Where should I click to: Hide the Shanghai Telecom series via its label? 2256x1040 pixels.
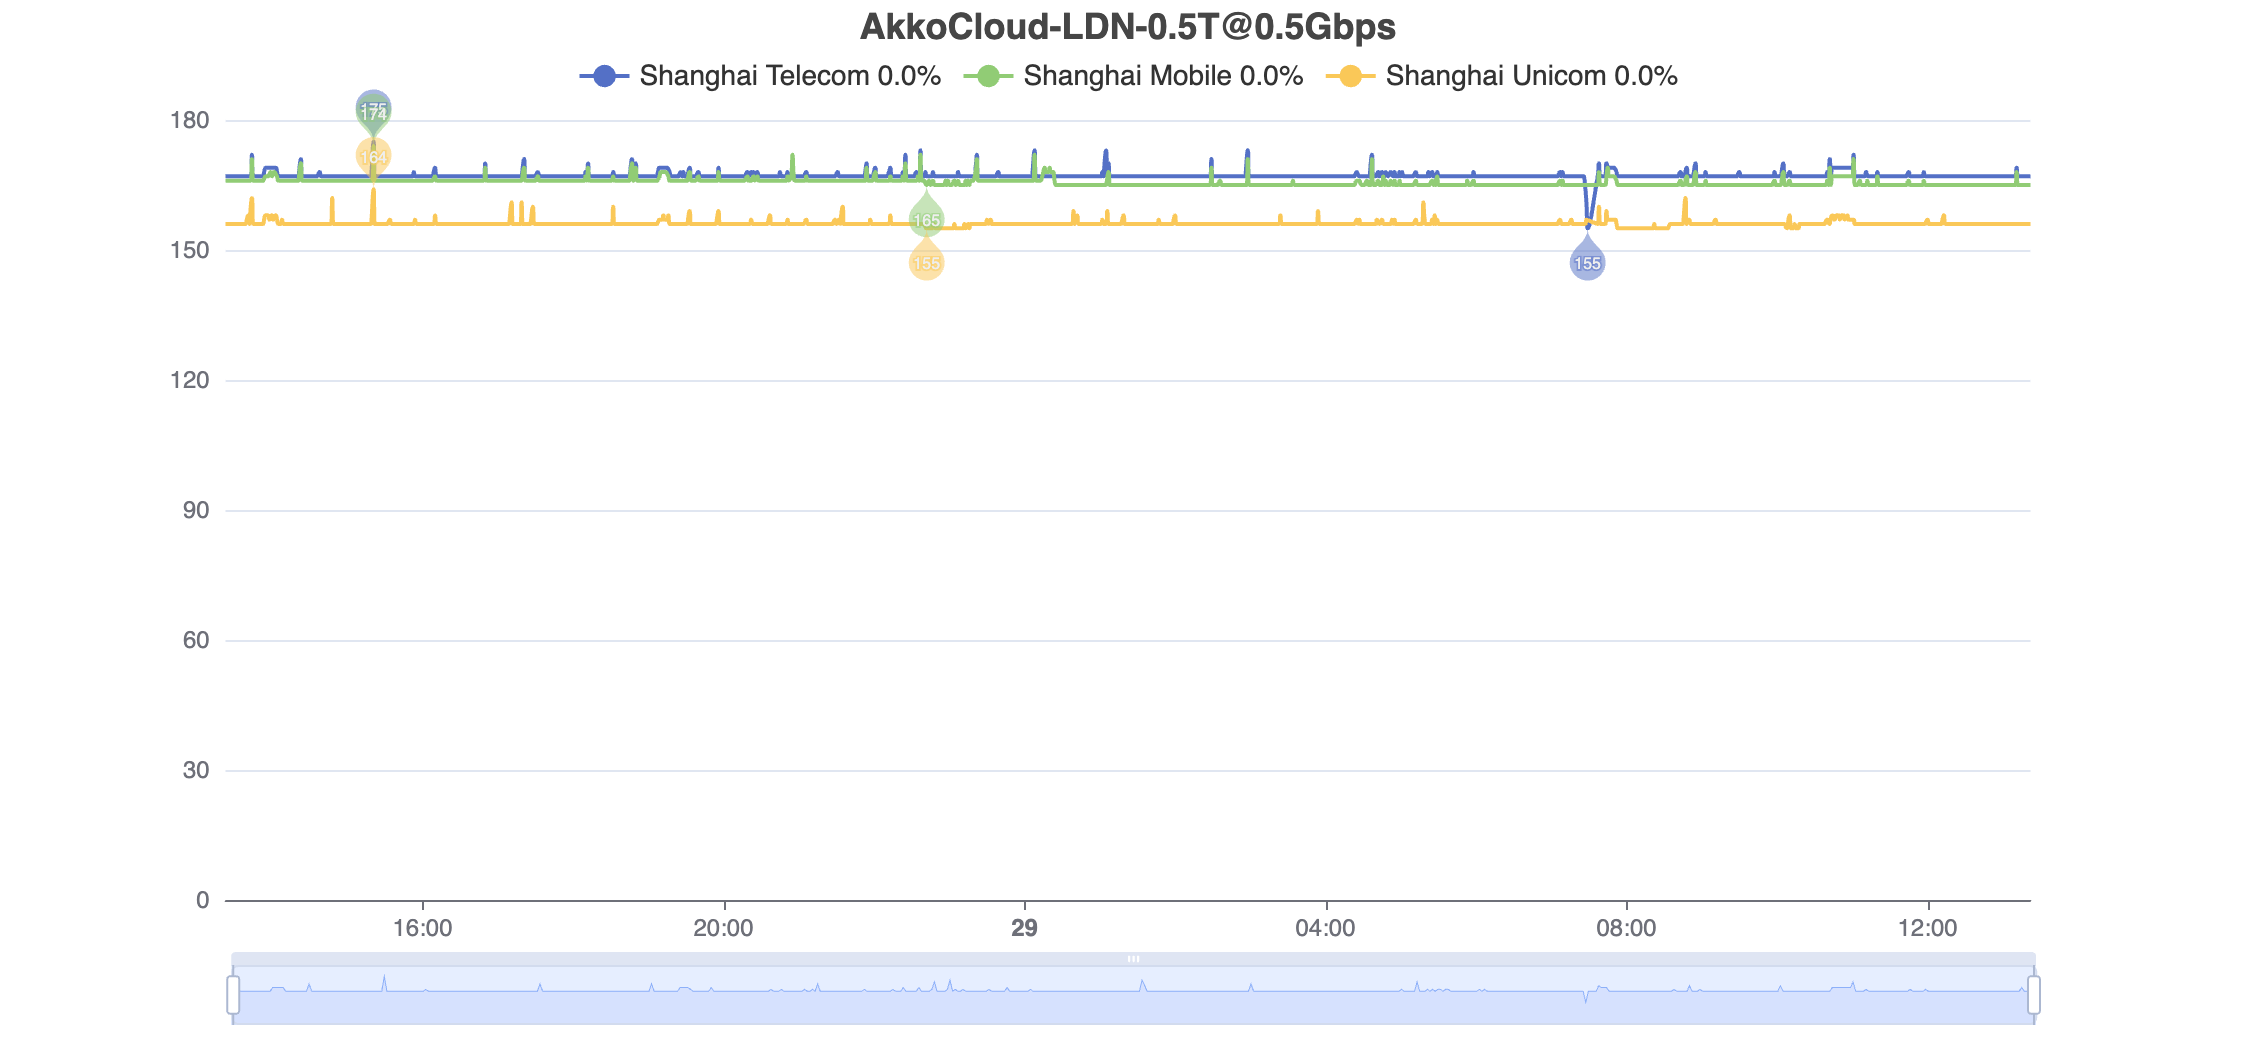click(789, 76)
